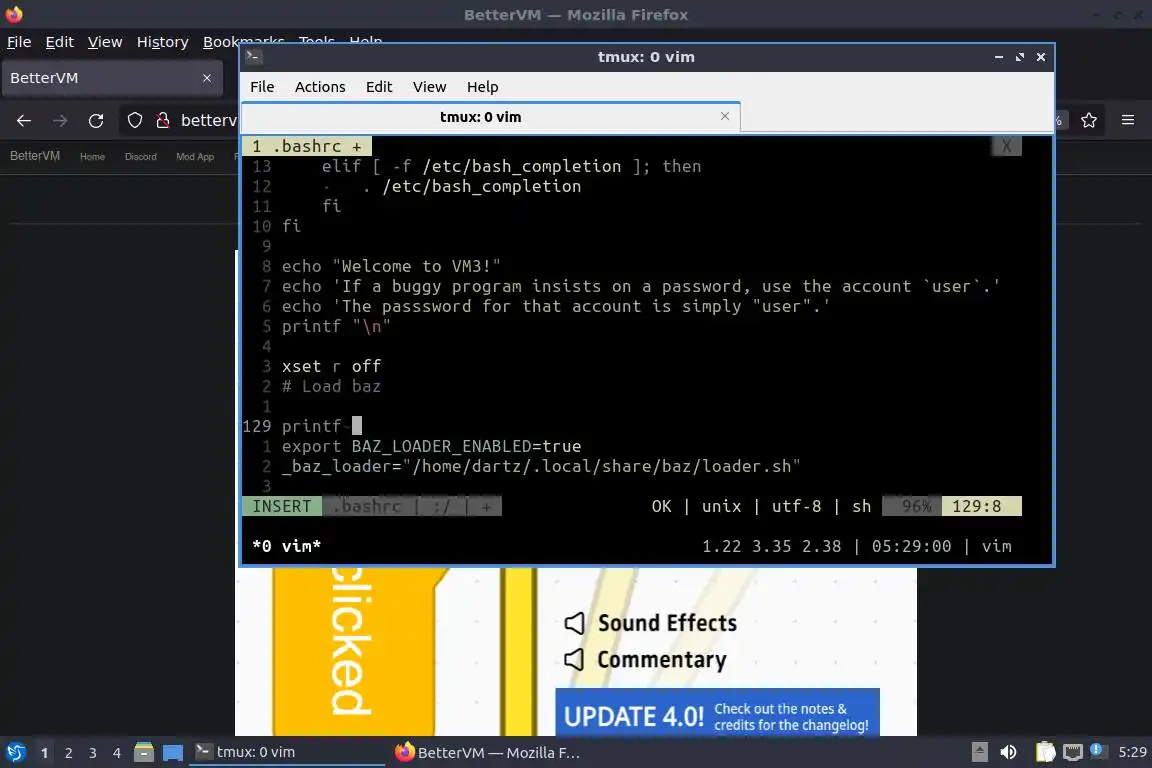This screenshot has height=768, width=1152.
Task: Click the 96% file position indicator
Action: coord(912,506)
